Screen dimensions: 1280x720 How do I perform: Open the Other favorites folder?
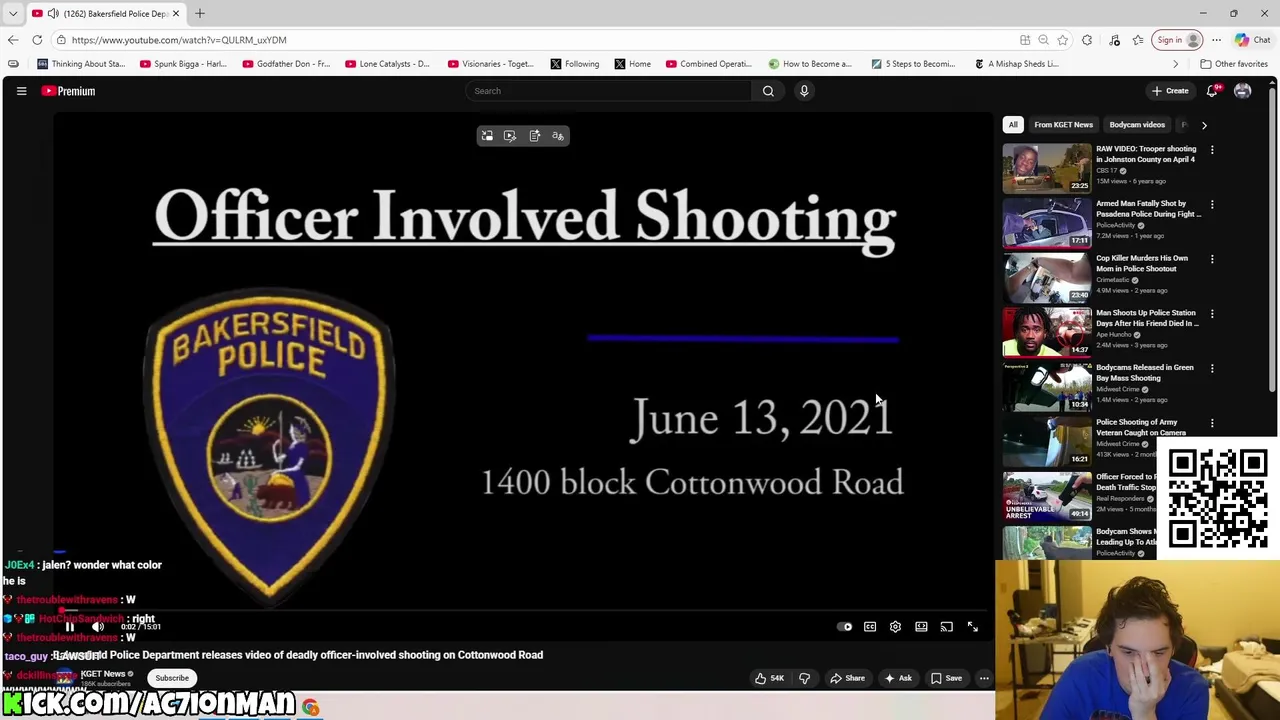[1234, 64]
